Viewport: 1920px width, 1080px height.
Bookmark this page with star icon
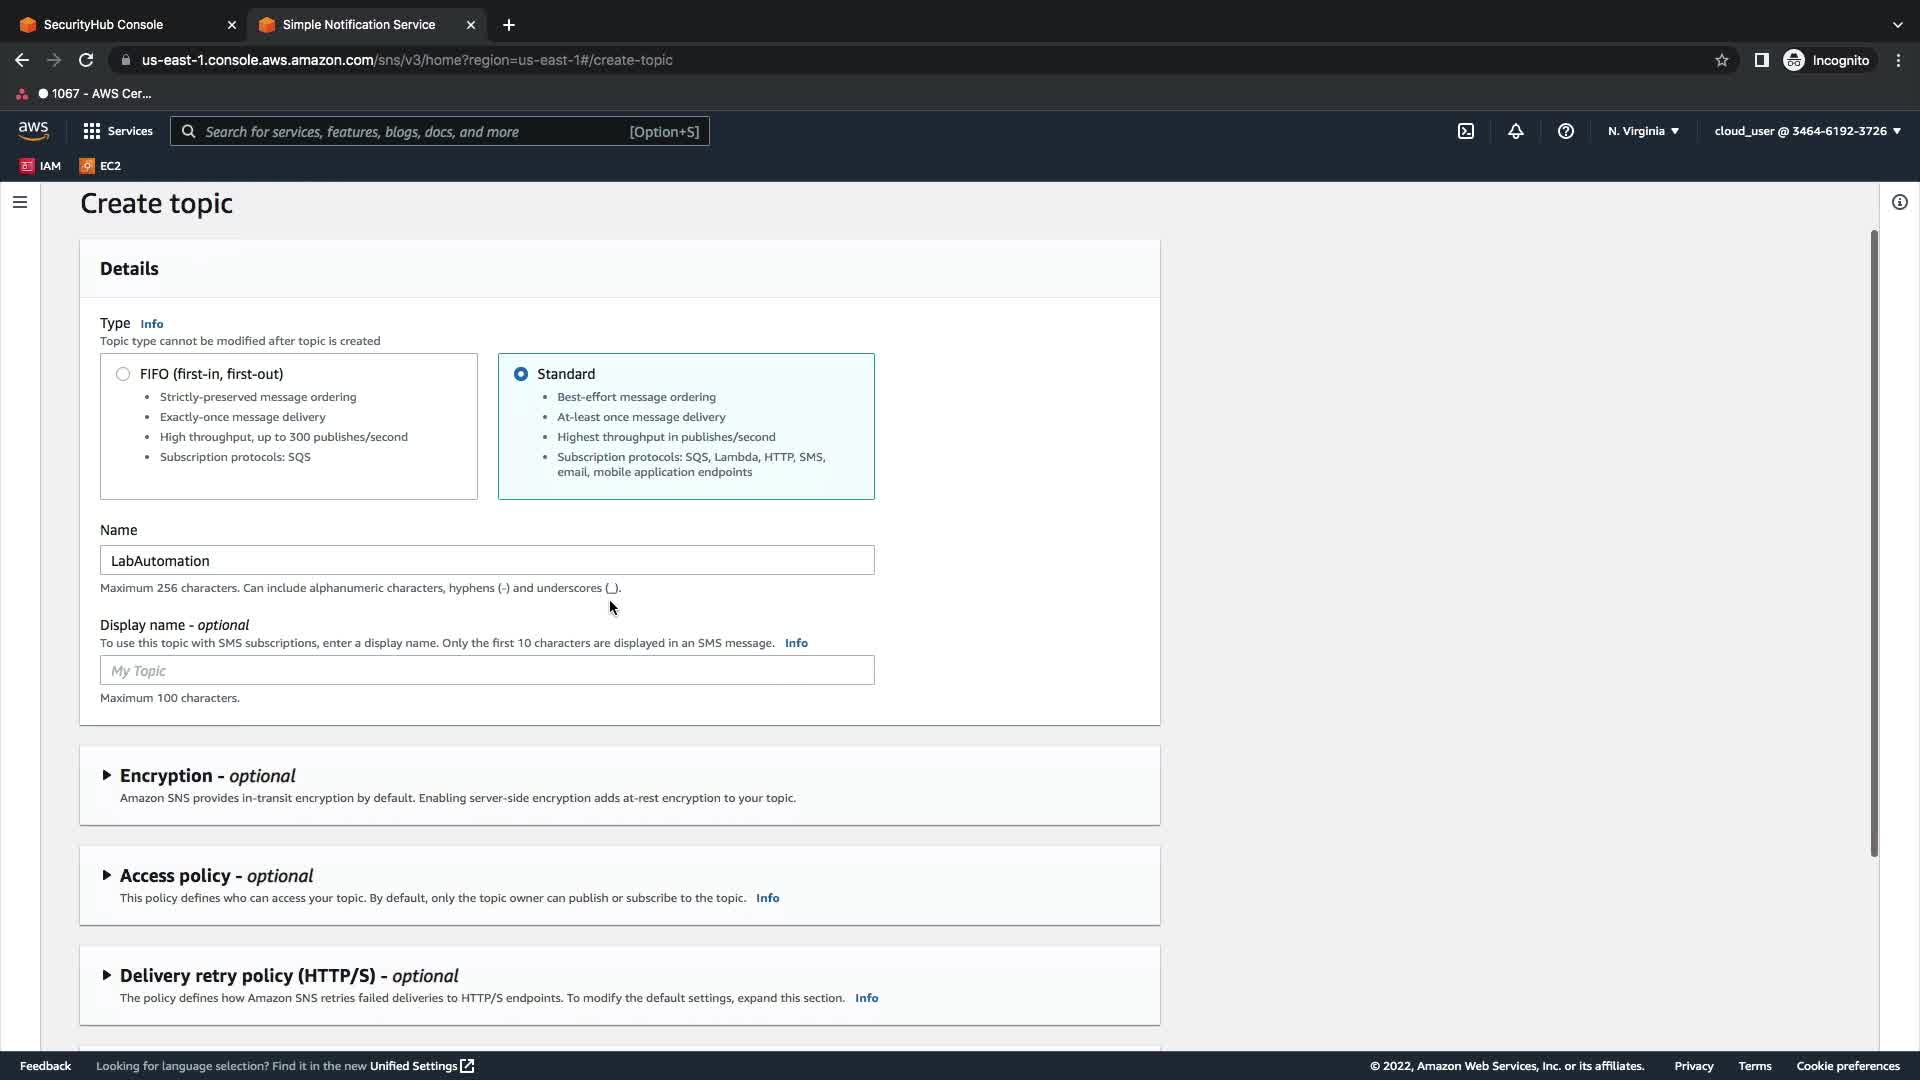click(1721, 60)
